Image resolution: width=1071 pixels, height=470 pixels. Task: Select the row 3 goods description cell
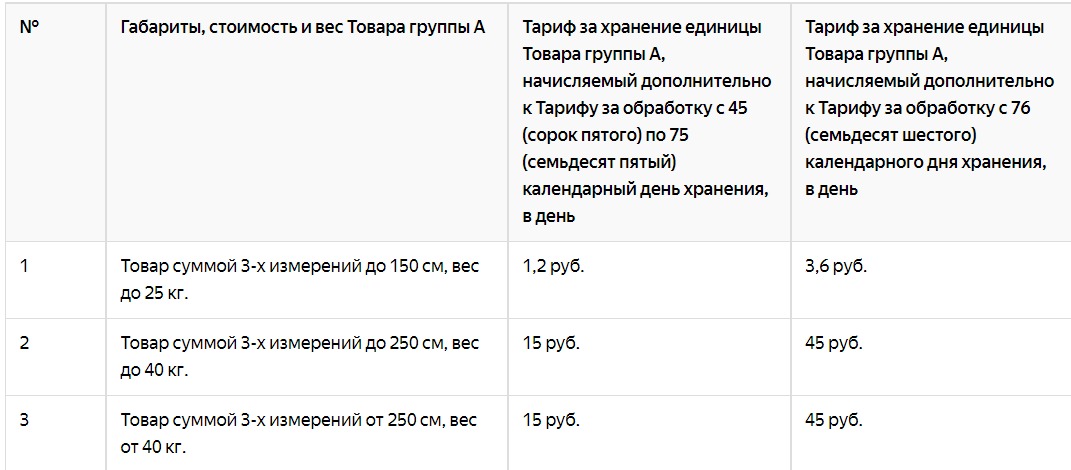[x=300, y=433]
